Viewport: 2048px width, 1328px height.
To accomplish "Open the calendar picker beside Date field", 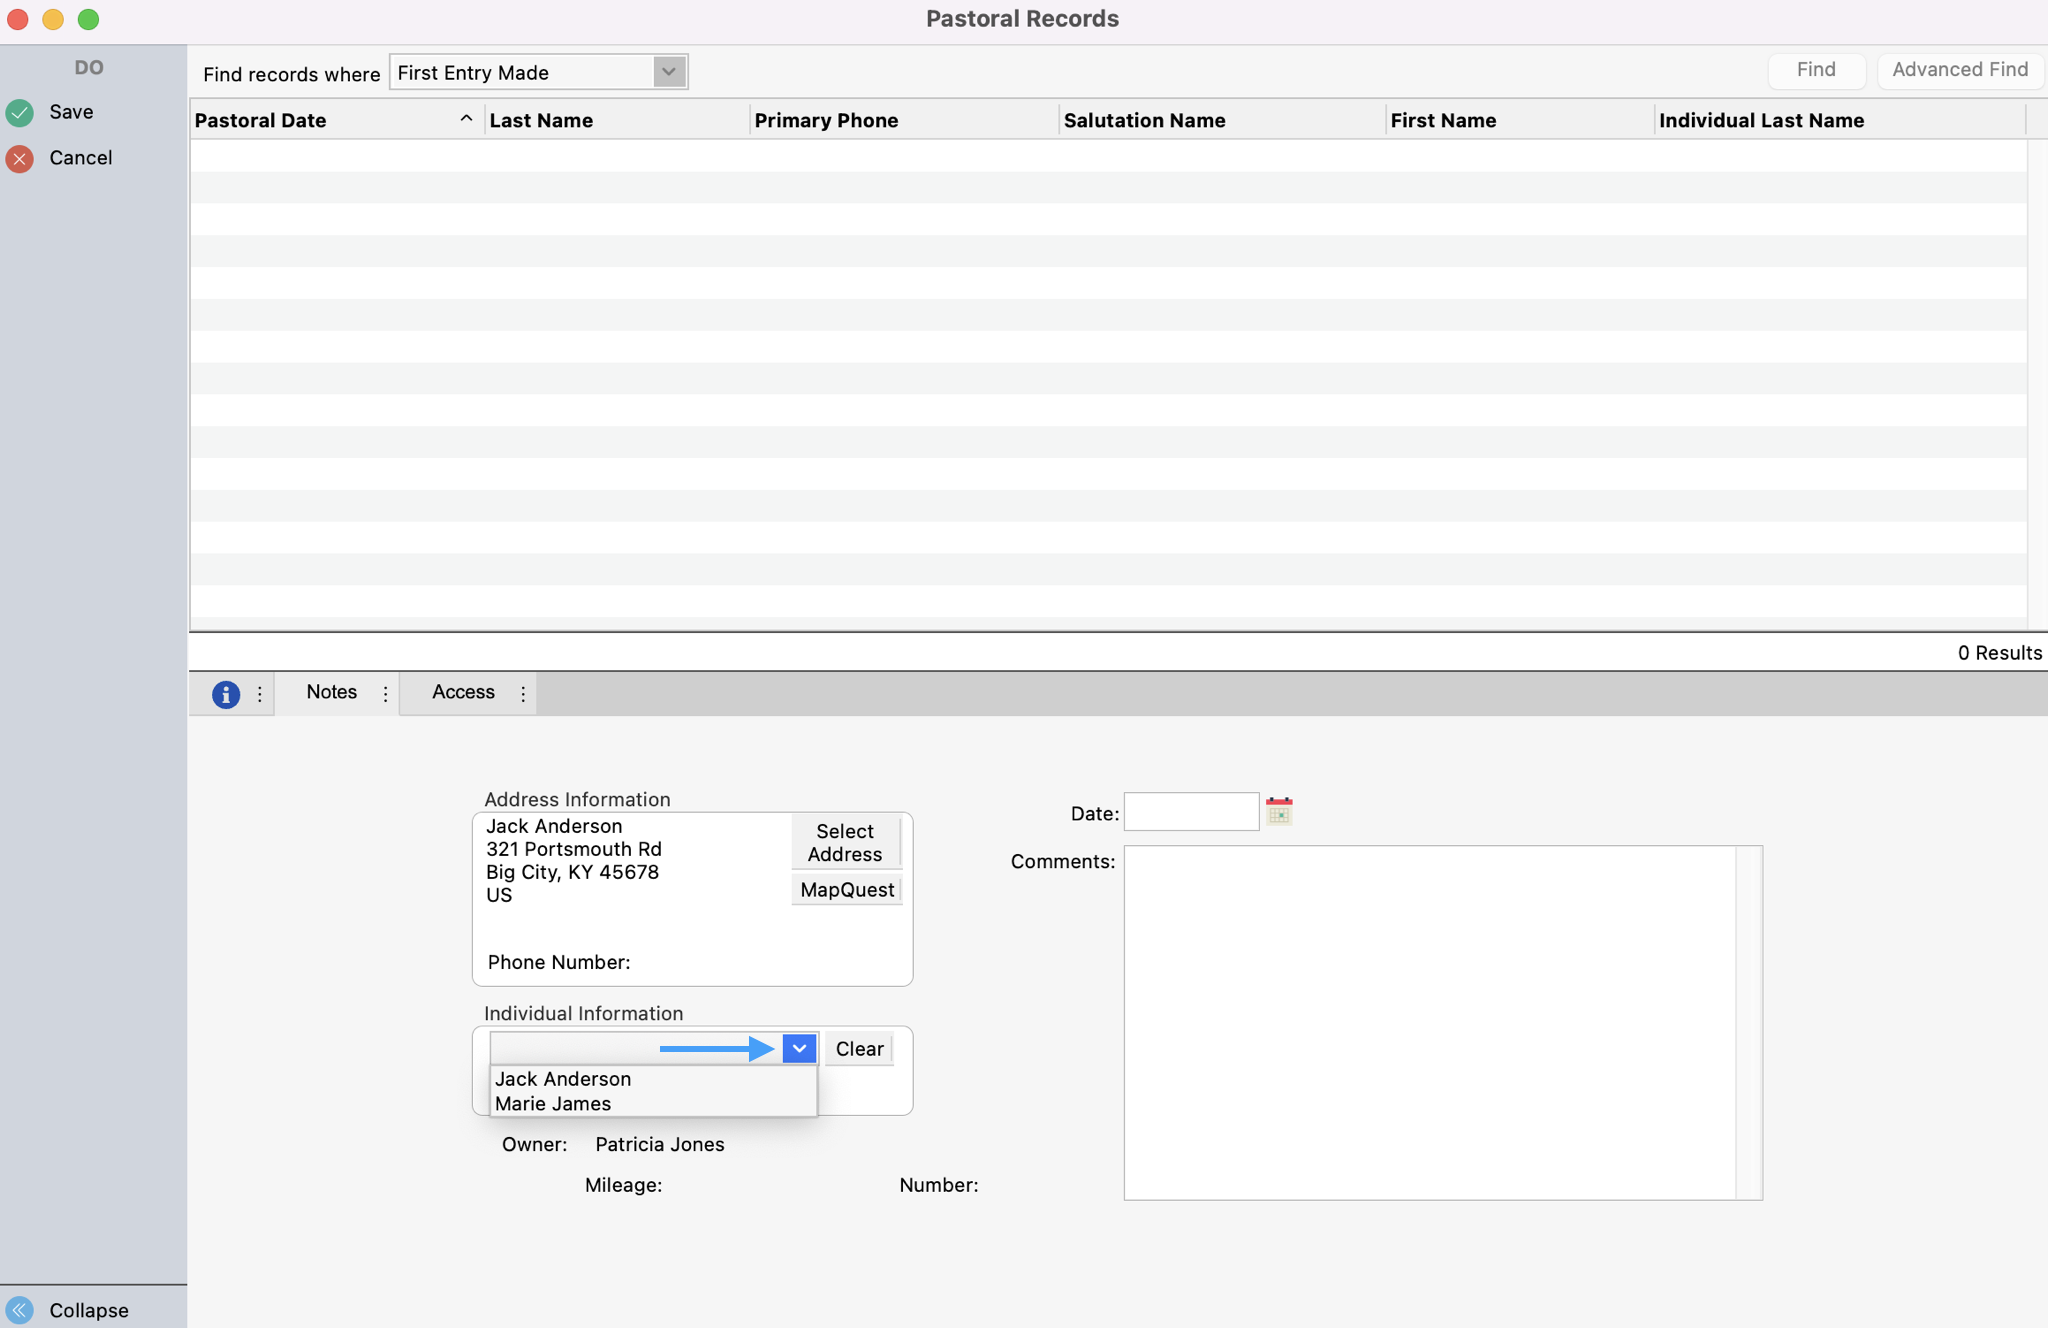I will 1279,811.
